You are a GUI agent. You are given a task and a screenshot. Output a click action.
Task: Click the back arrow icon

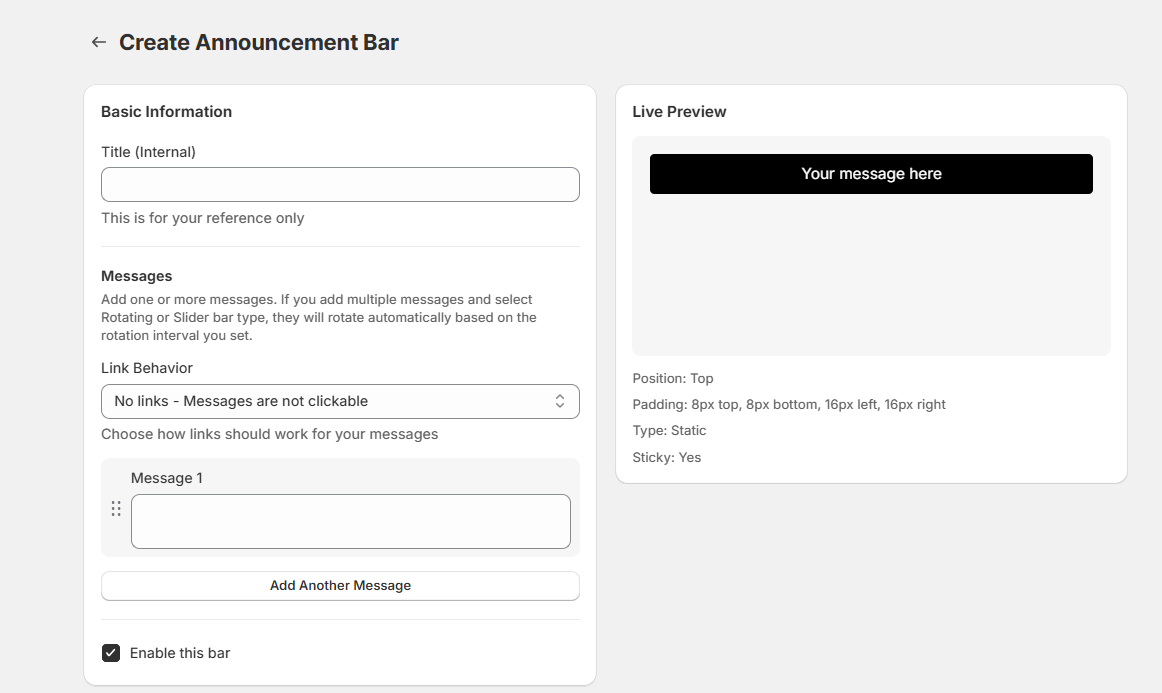pos(98,42)
